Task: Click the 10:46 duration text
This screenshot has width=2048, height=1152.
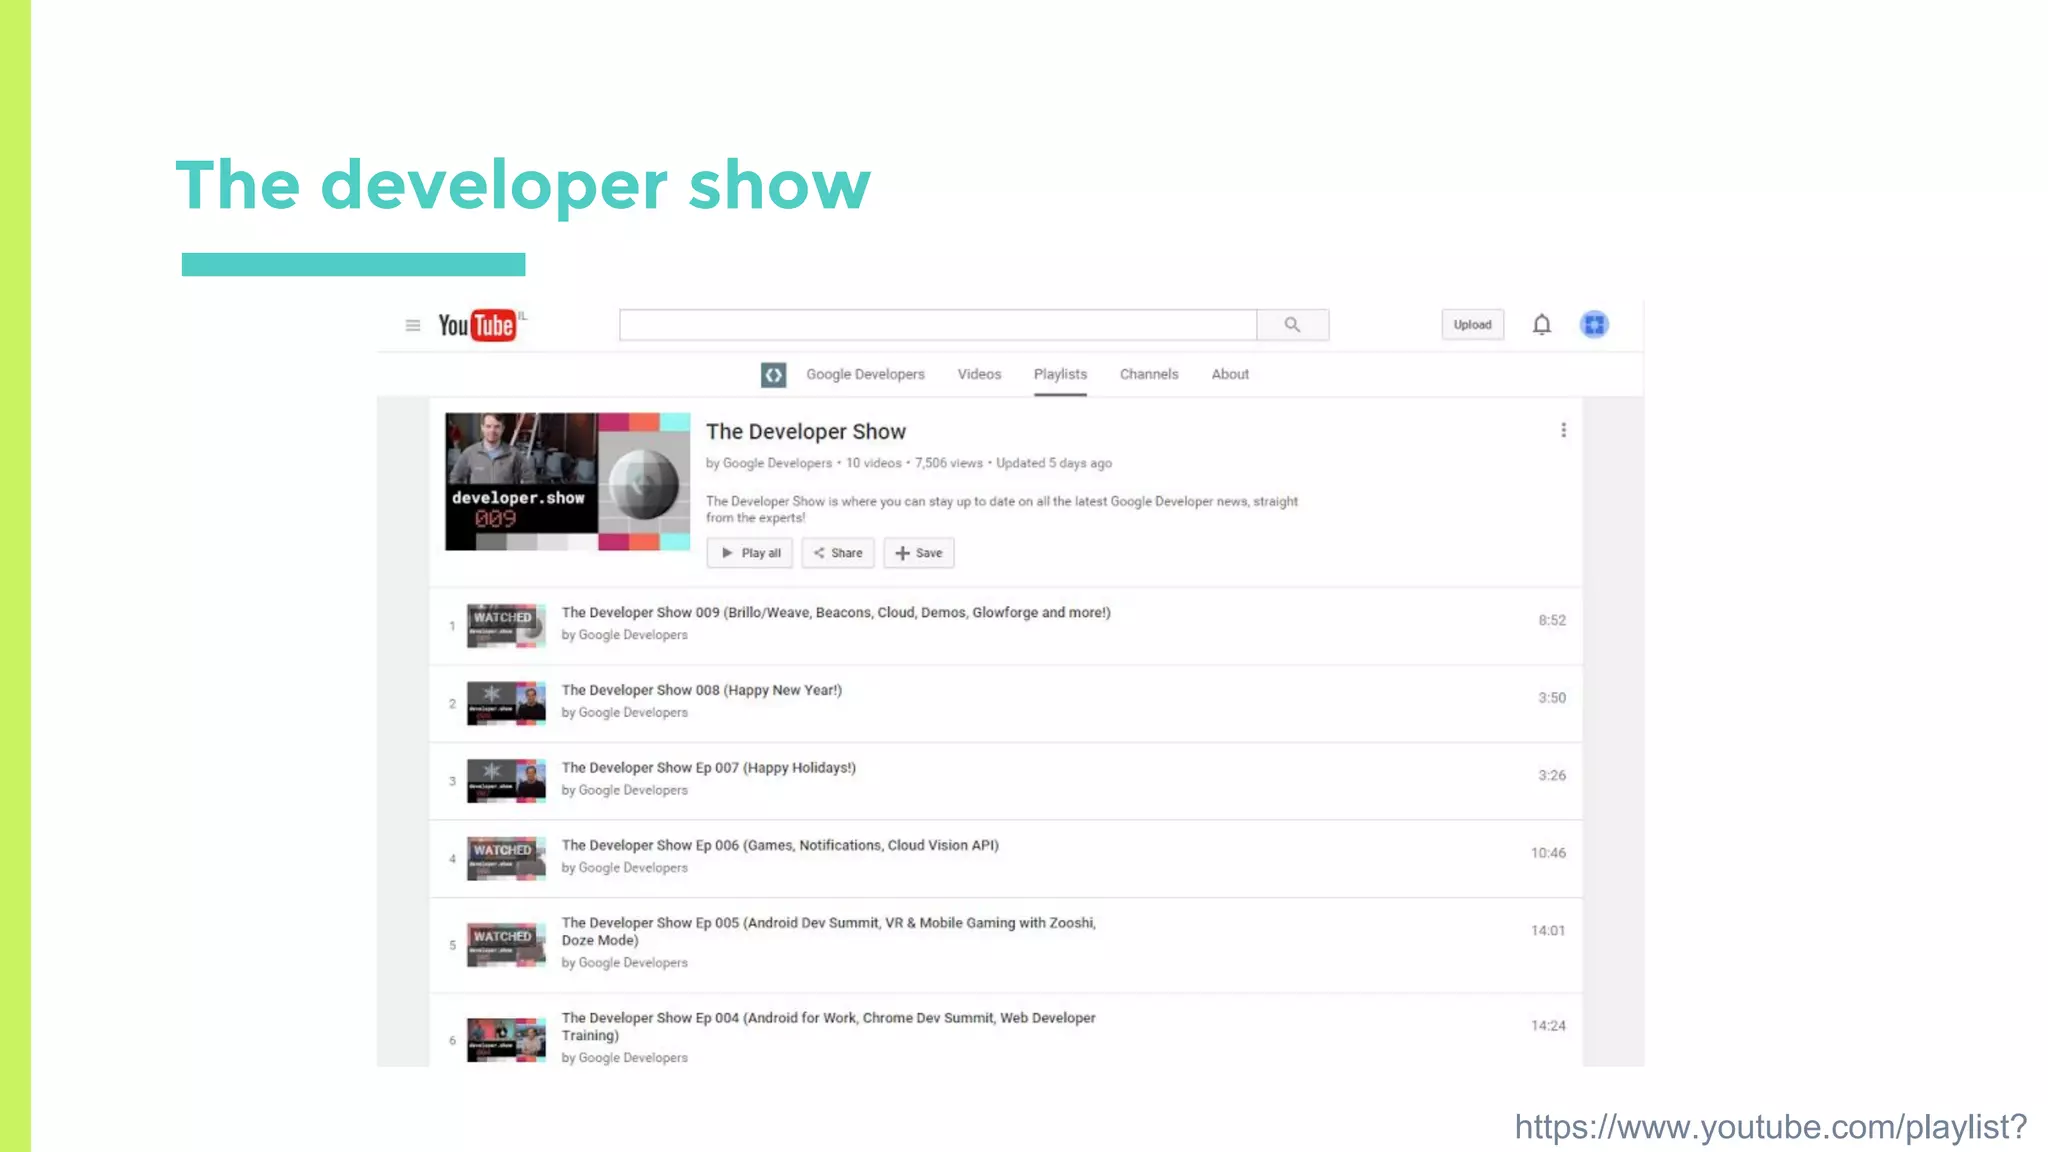Action: tap(1548, 853)
